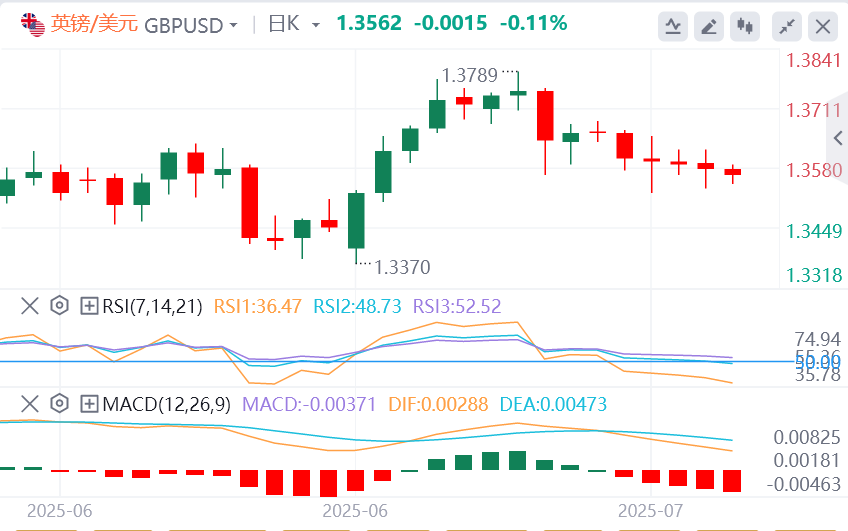Click the RSI(7,14,21) label
848x531 pixels.
(152, 306)
